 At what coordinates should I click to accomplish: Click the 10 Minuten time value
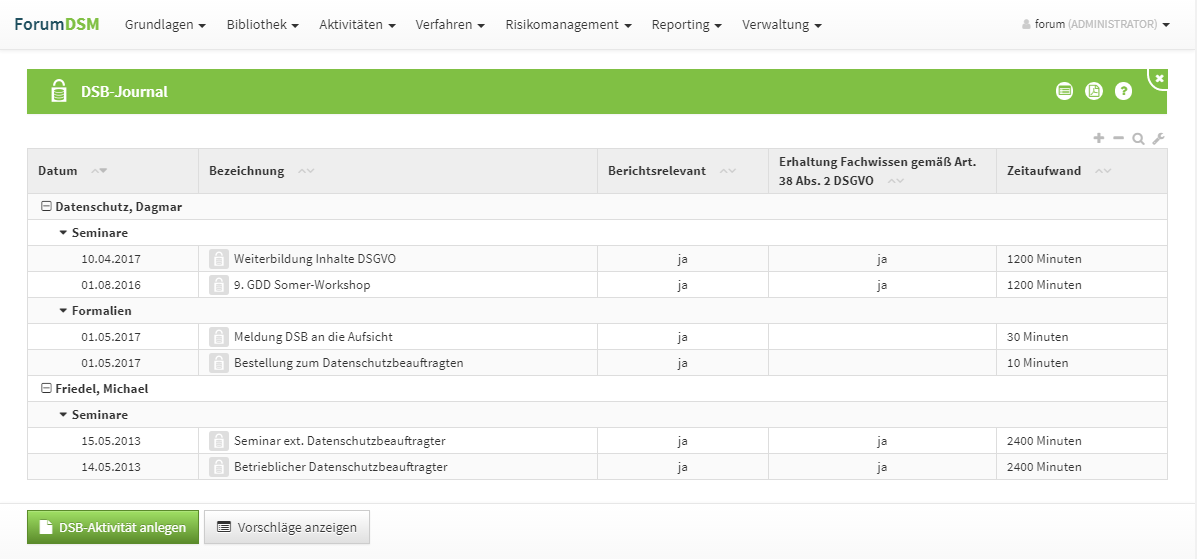(x=1037, y=363)
